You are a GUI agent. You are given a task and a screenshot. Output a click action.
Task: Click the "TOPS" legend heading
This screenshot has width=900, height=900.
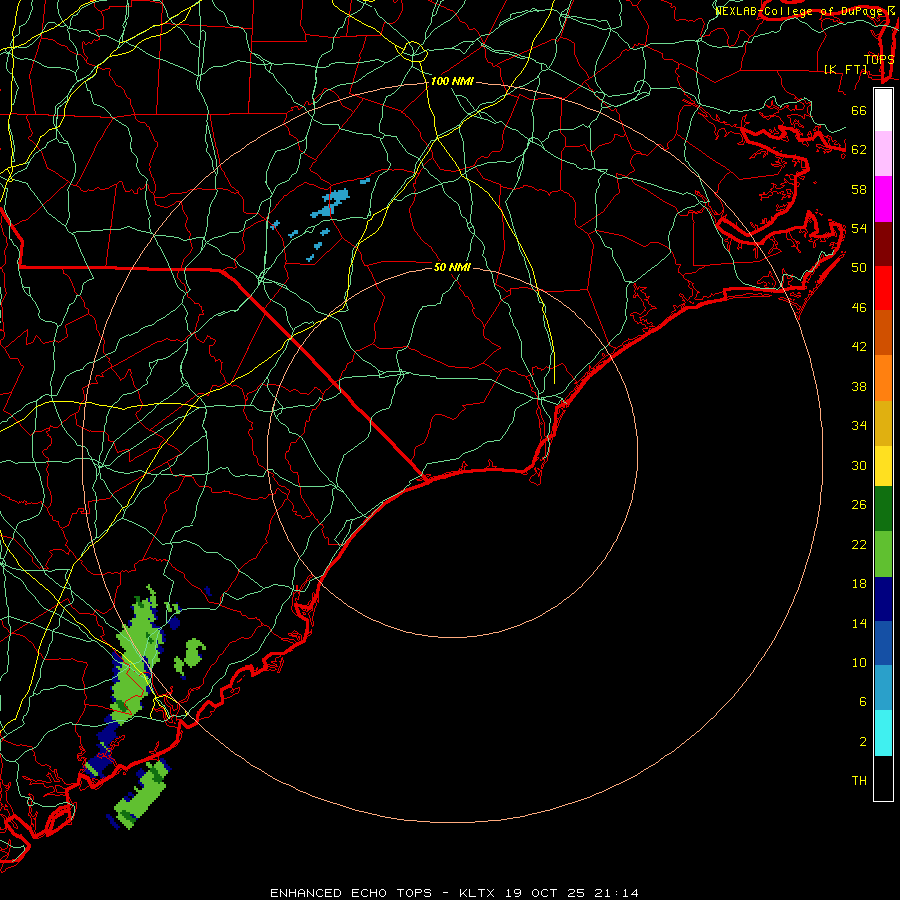pos(879,60)
